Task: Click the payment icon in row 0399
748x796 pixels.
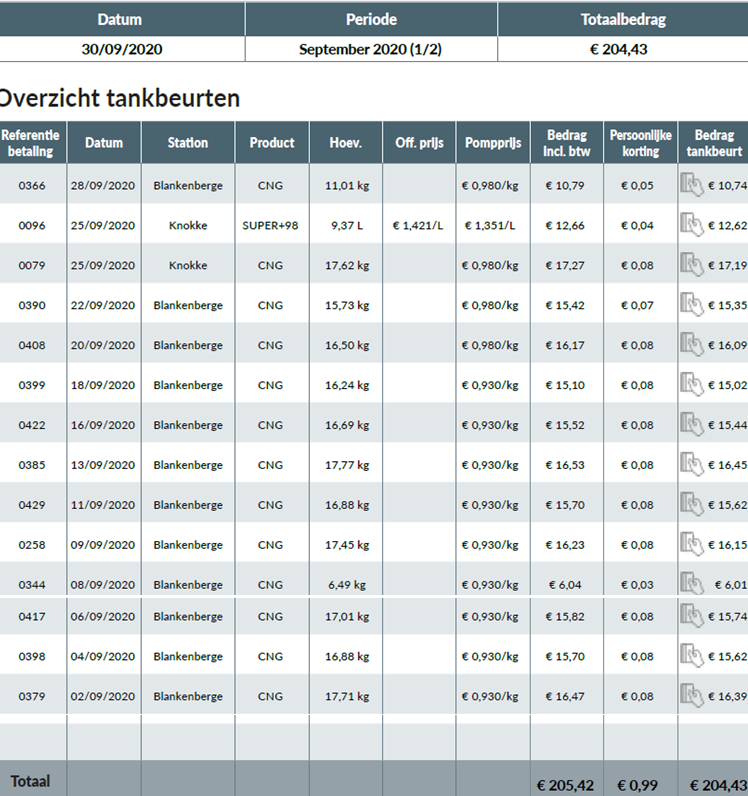Action: [x=692, y=384]
